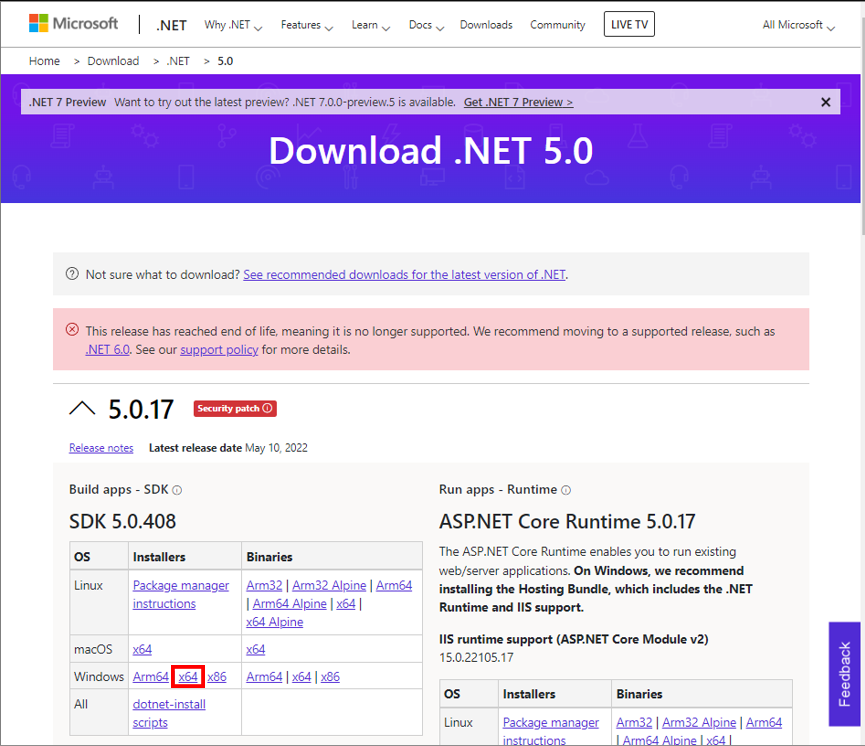Download SDK Linux Arm64 binary
The height and width of the screenshot is (746, 865).
pyautogui.click(x=394, y=585)
